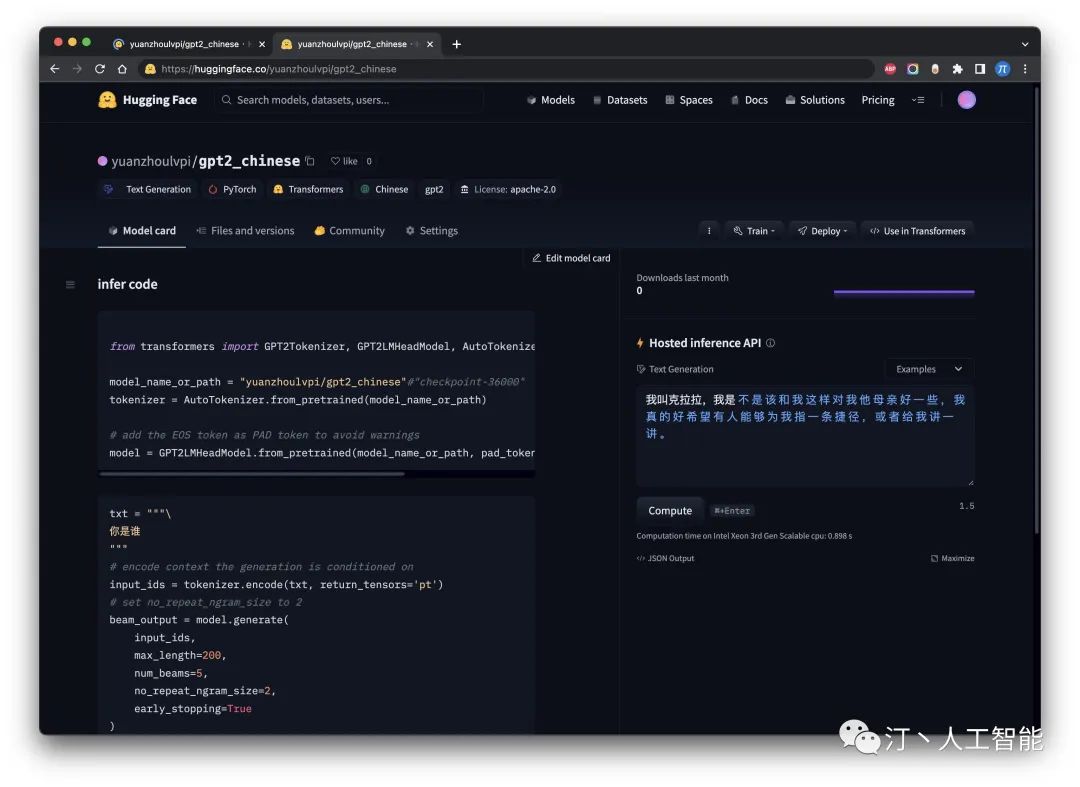Open the Community tab
This screenshot has height=787, width=1080.
click(349, 231)
